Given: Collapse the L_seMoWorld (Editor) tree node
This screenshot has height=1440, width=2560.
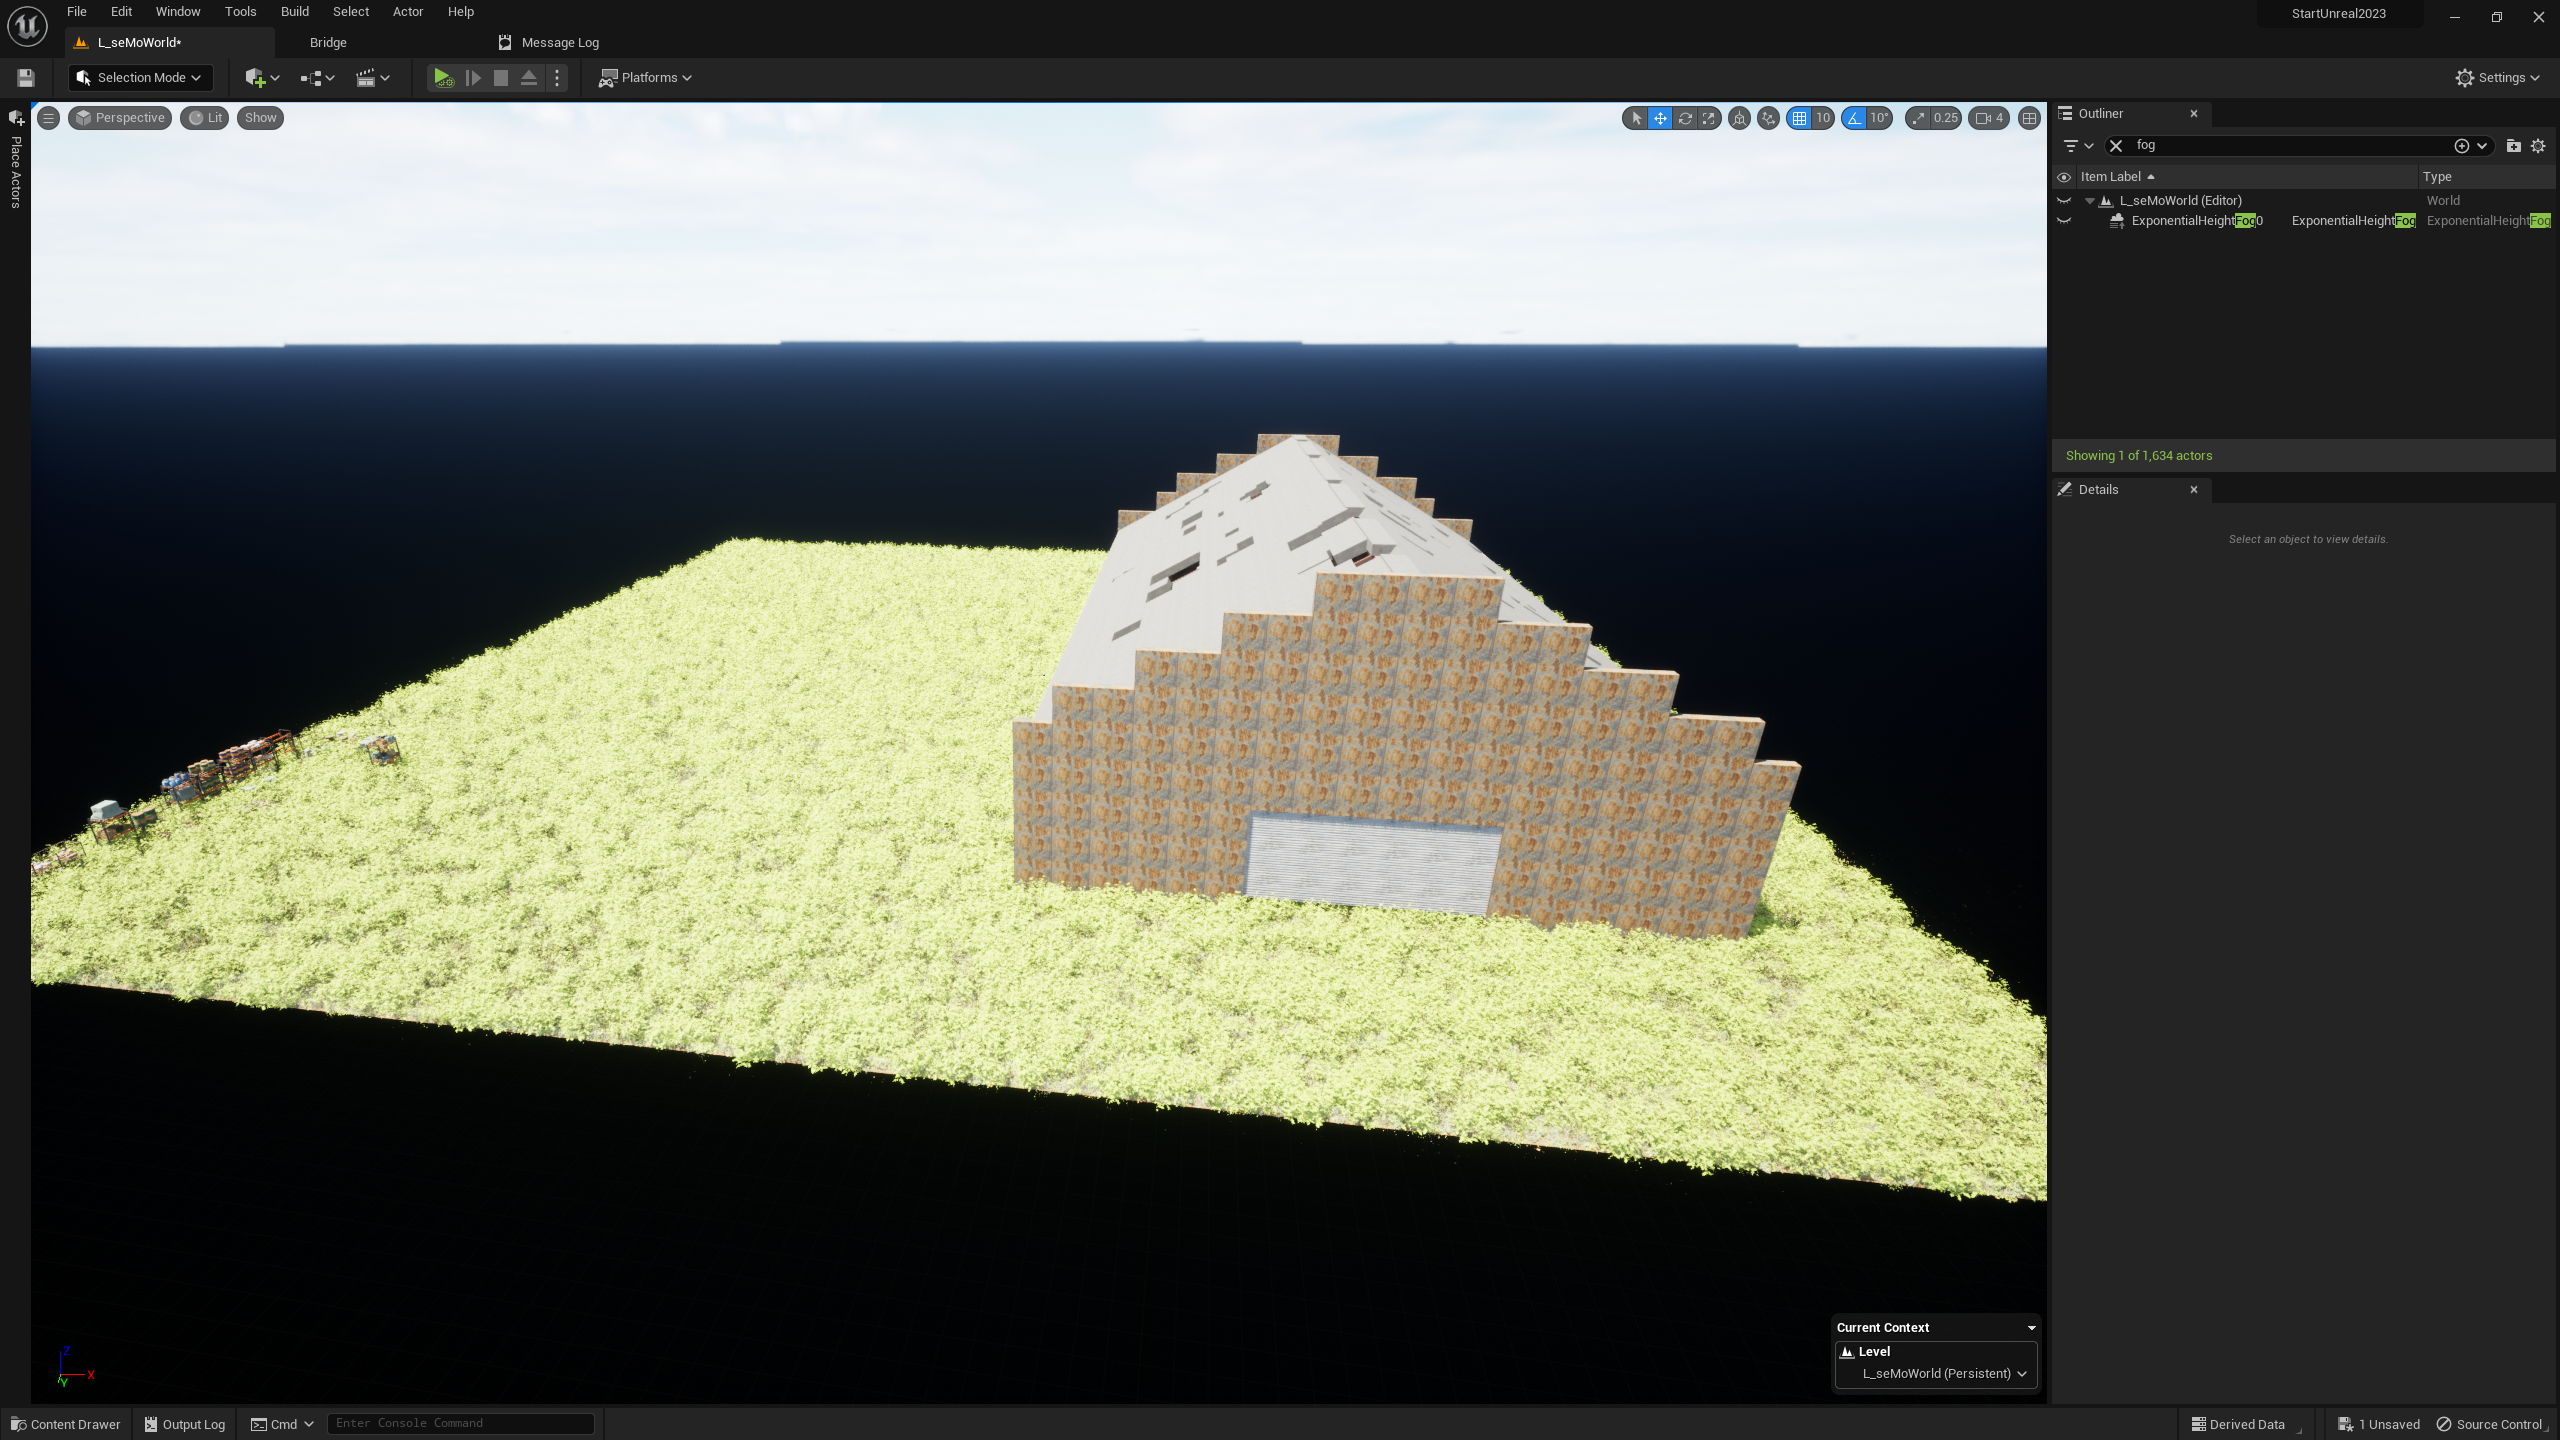Looking at the screenshot, I should (2089, 201).
